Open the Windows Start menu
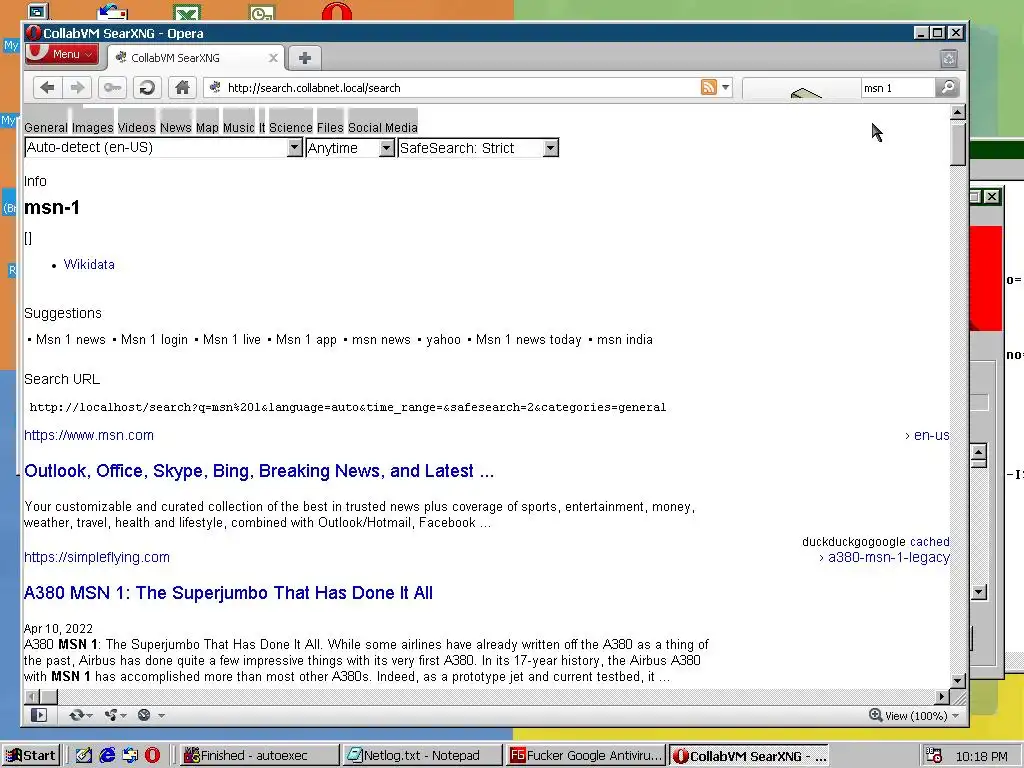Image resolution: width=1024 pixels, height=768 pixels. pyautogui.click(x=31, y=756)
